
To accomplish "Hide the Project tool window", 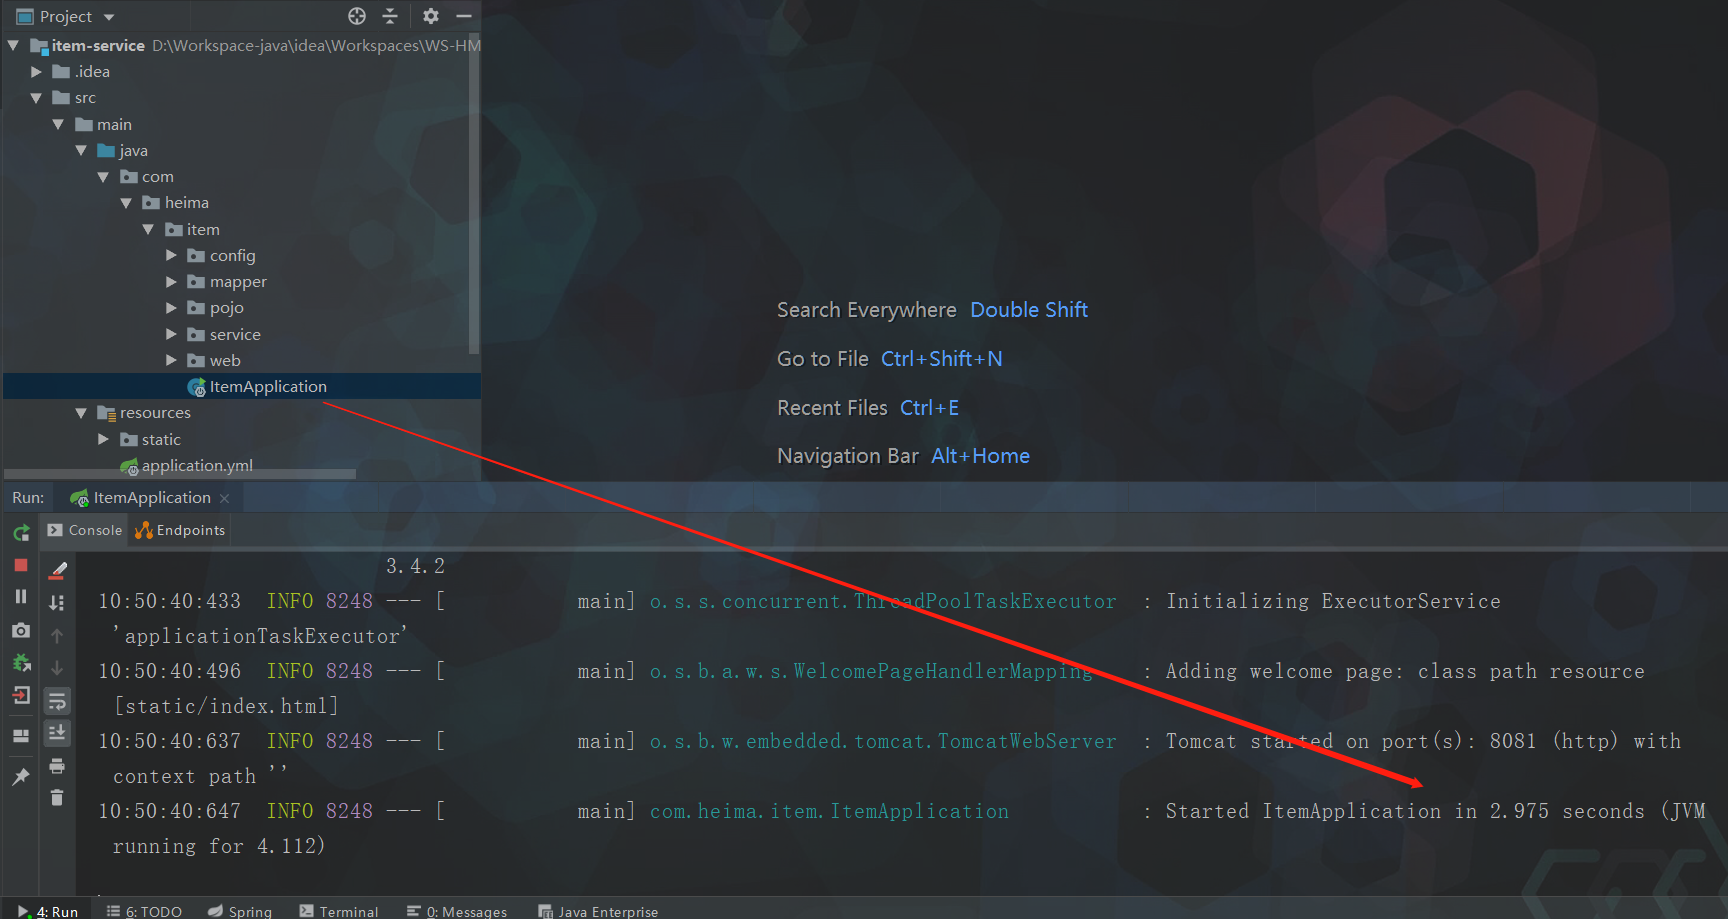I will tap(464, 16).
